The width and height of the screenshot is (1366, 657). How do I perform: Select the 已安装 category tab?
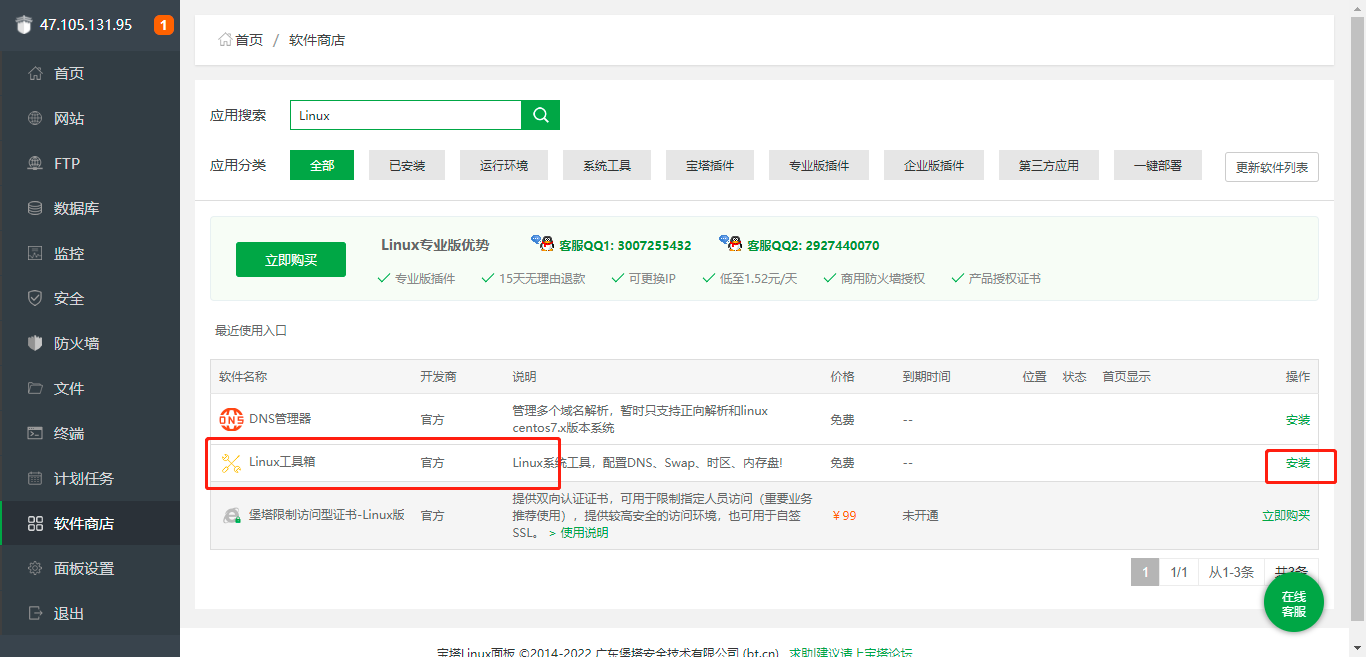pyautogui.click(x=407, y=165)
